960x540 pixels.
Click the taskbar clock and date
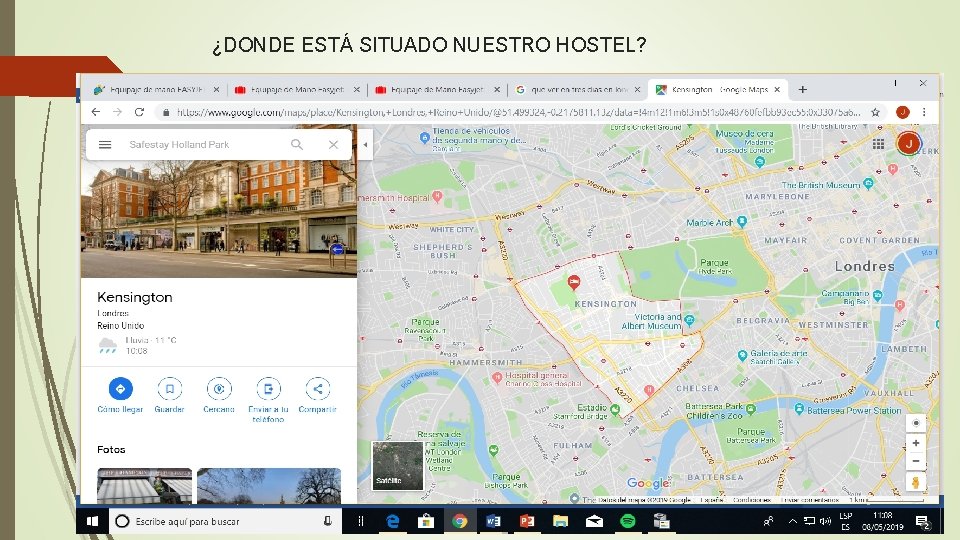(882, 521)
